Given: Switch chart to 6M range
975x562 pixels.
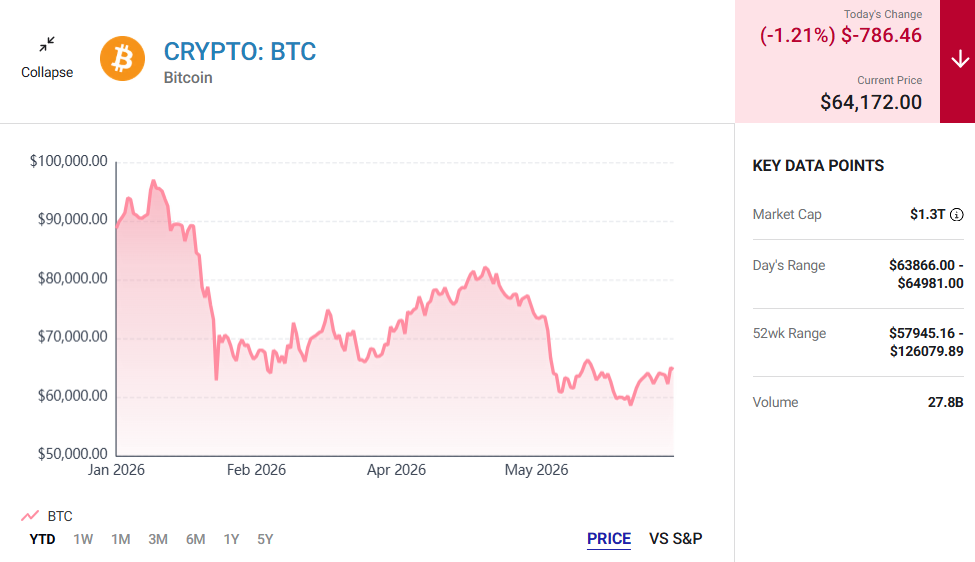Looking at the screenshot, I should [195, 539].
